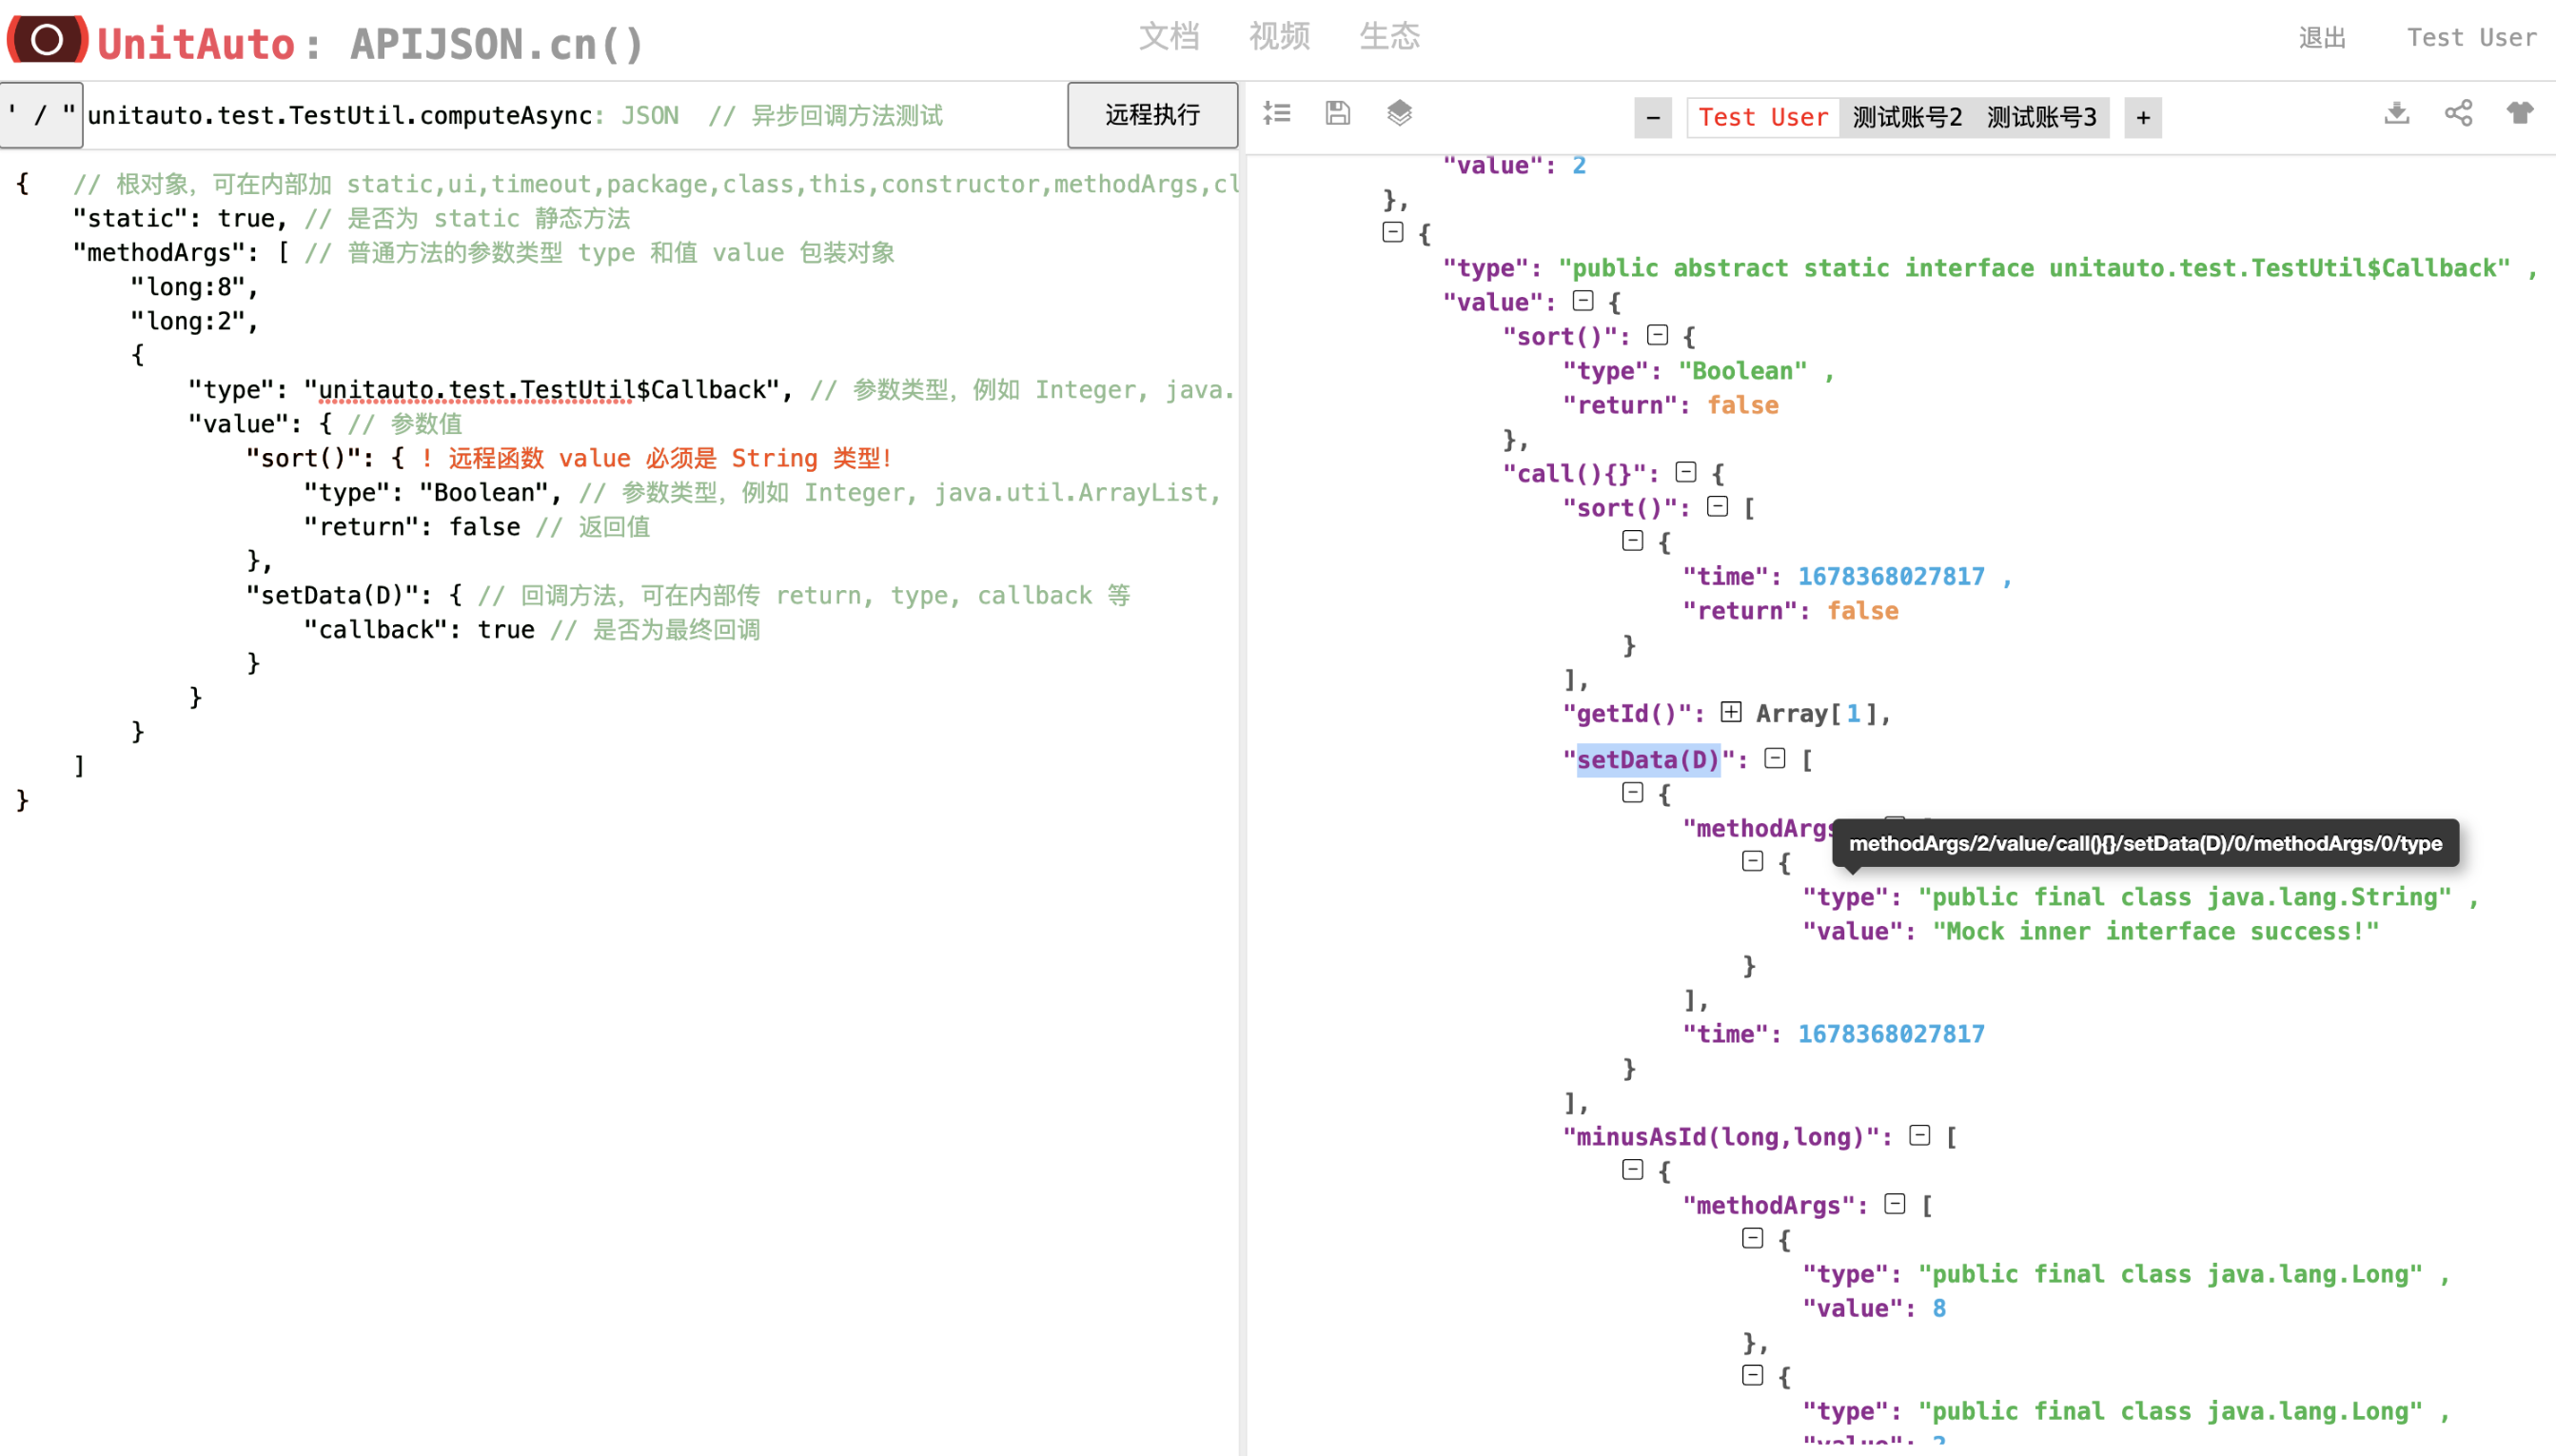Image resolution: width=2556 pixels, height=1456 pixels.
Task: Select the layers icon in the toolbar
Action: point(1399,114)
